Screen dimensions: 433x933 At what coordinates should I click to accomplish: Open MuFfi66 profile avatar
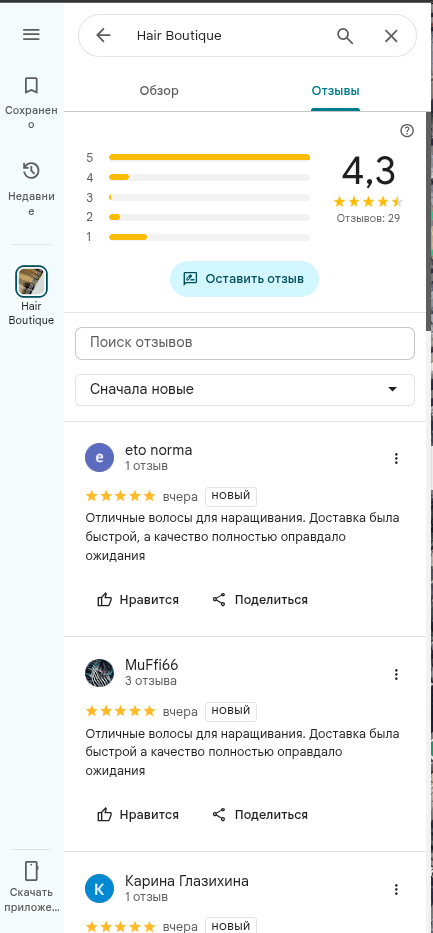[x=99, y=673]
